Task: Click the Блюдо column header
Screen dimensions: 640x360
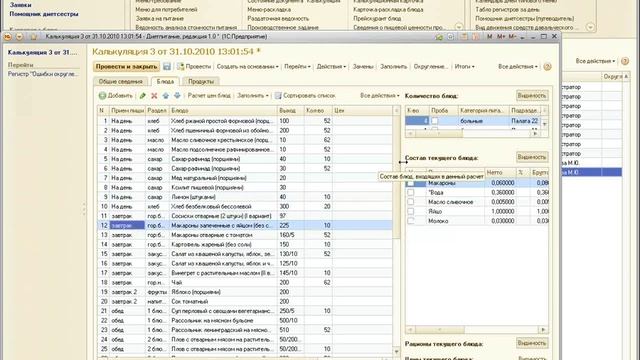Action: 223,111
